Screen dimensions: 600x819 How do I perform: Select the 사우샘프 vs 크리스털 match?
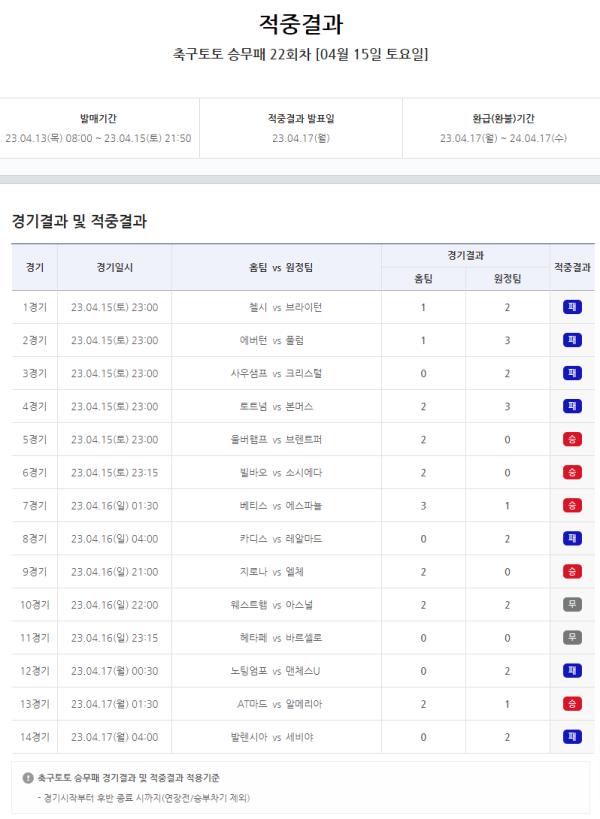(x=276, y=373)
